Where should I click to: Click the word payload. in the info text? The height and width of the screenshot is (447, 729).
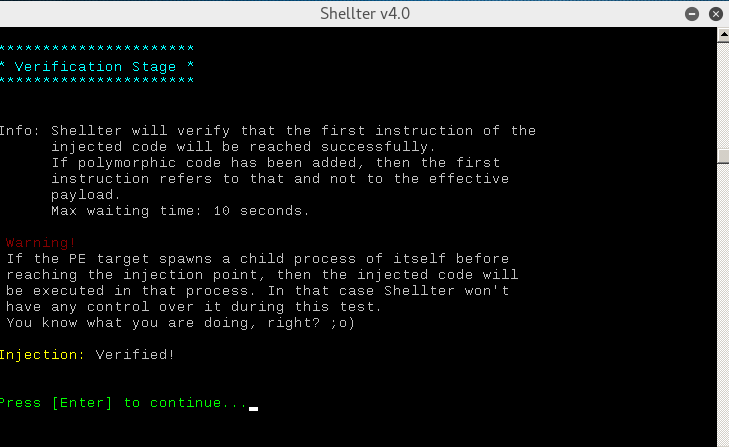(86, 195)
